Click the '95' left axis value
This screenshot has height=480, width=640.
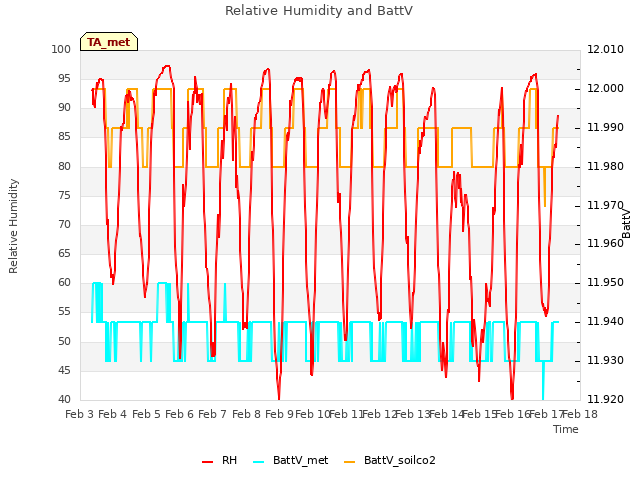point(64,78)
